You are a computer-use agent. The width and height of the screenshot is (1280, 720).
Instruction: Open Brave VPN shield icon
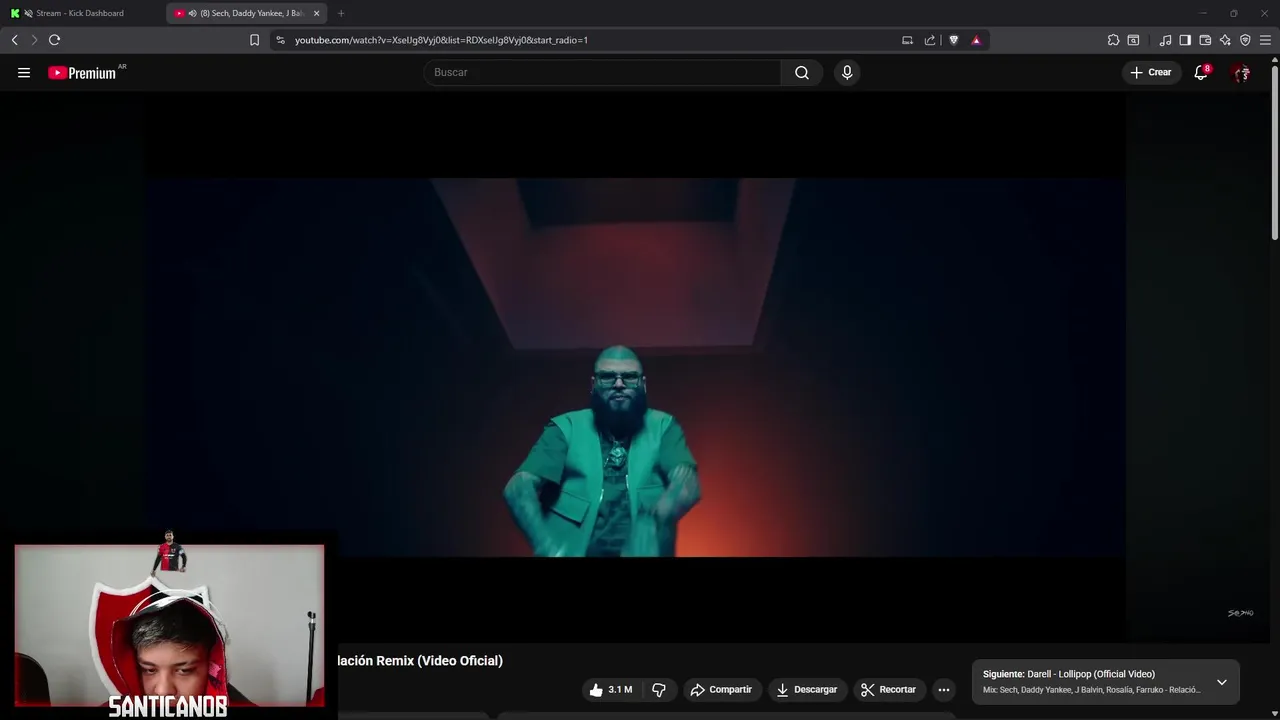click(x=1245, y=40)
